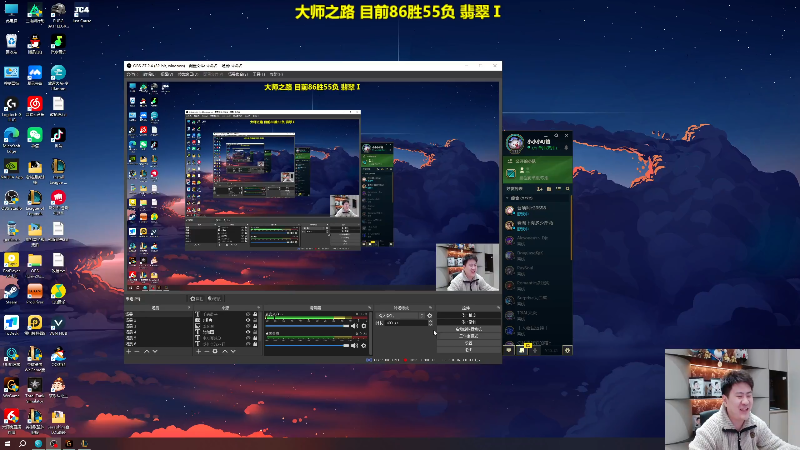
Task: Toggle lock on first source row
Action: 255,314
